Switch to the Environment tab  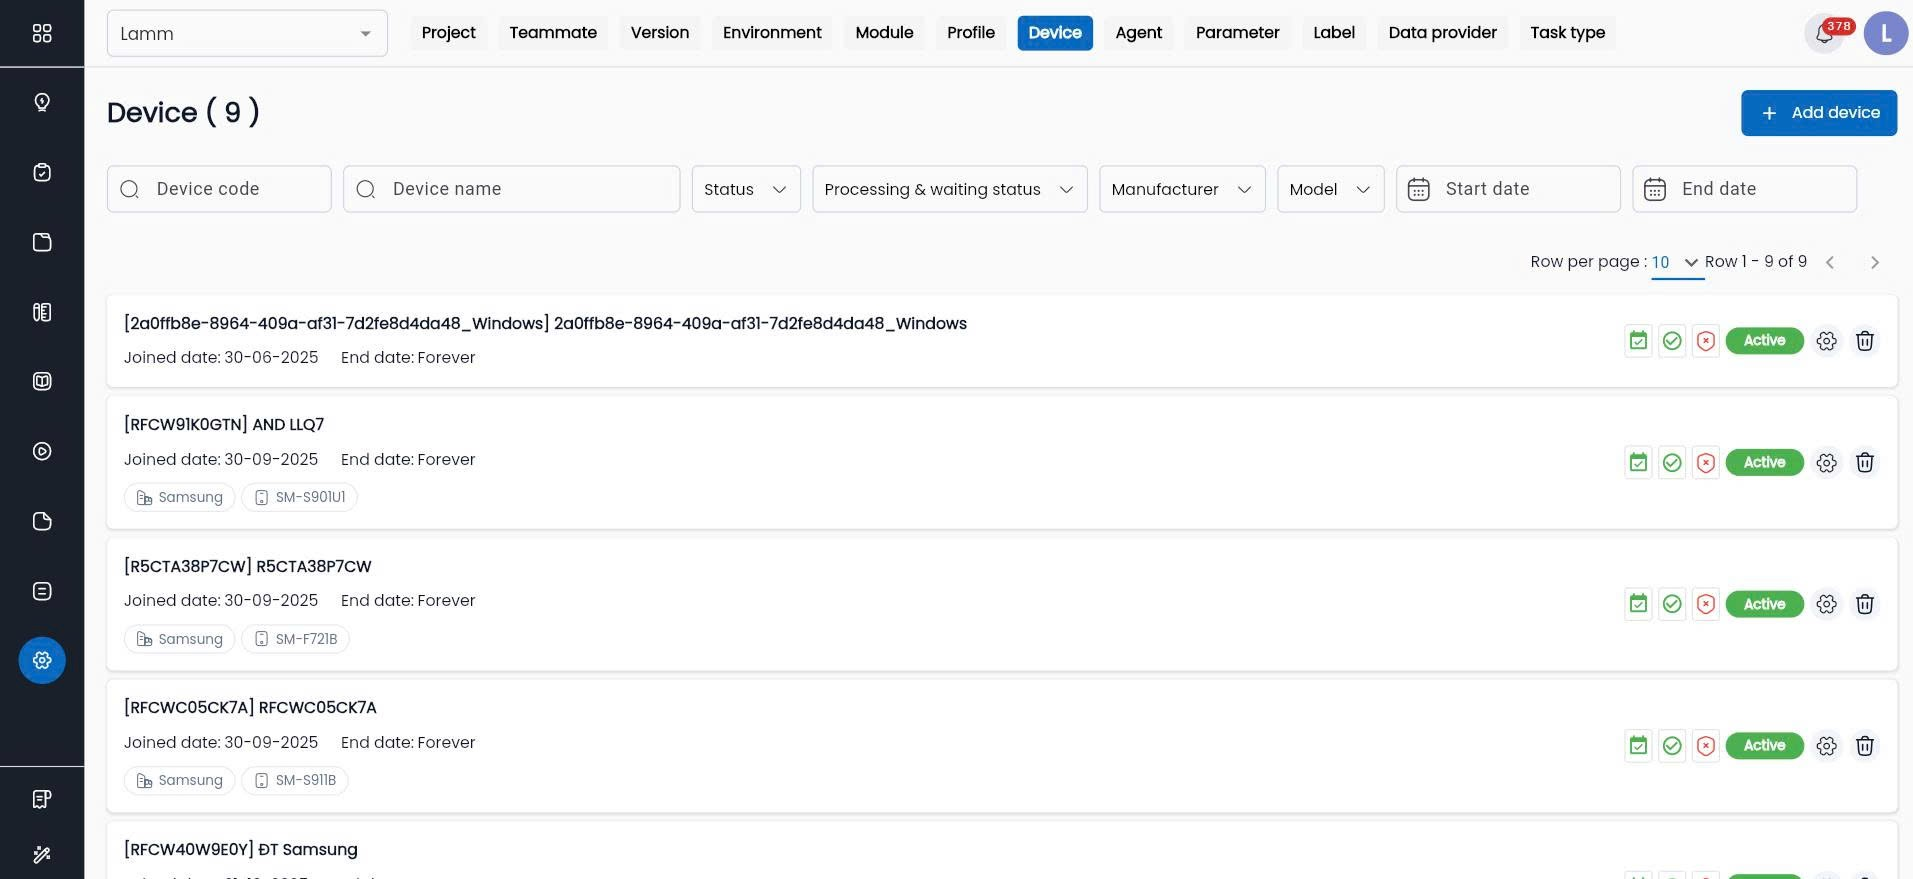771,33
